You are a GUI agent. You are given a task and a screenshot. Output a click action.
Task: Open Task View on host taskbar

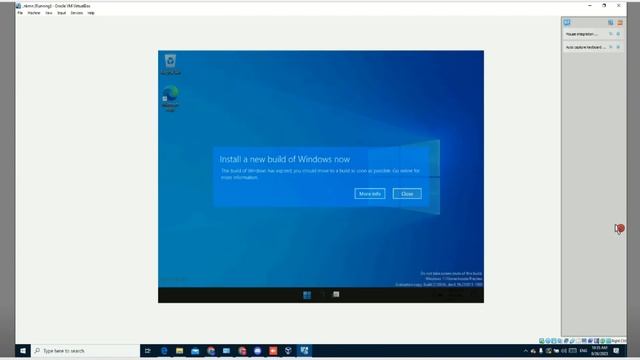pyautogui.click(x=148, y=351)
